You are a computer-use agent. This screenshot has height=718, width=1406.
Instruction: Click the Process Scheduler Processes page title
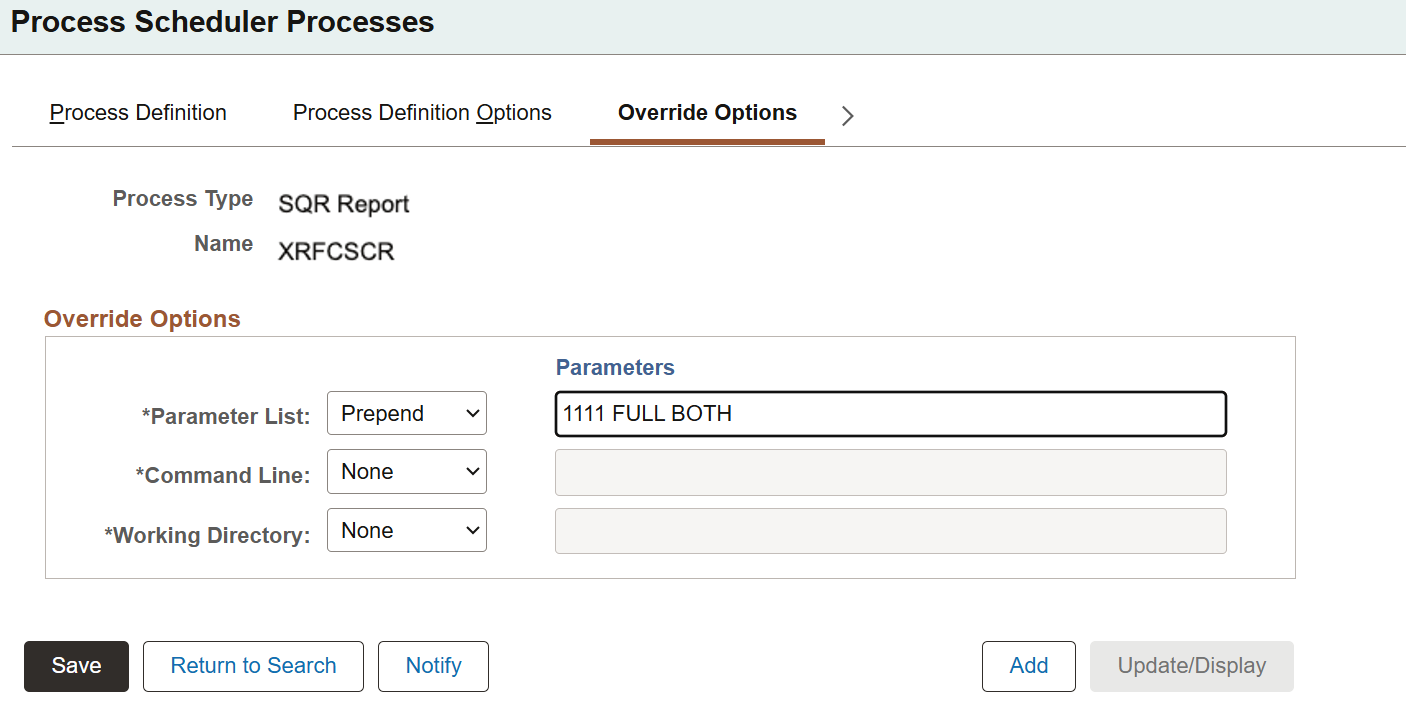(x=223, y=22)
